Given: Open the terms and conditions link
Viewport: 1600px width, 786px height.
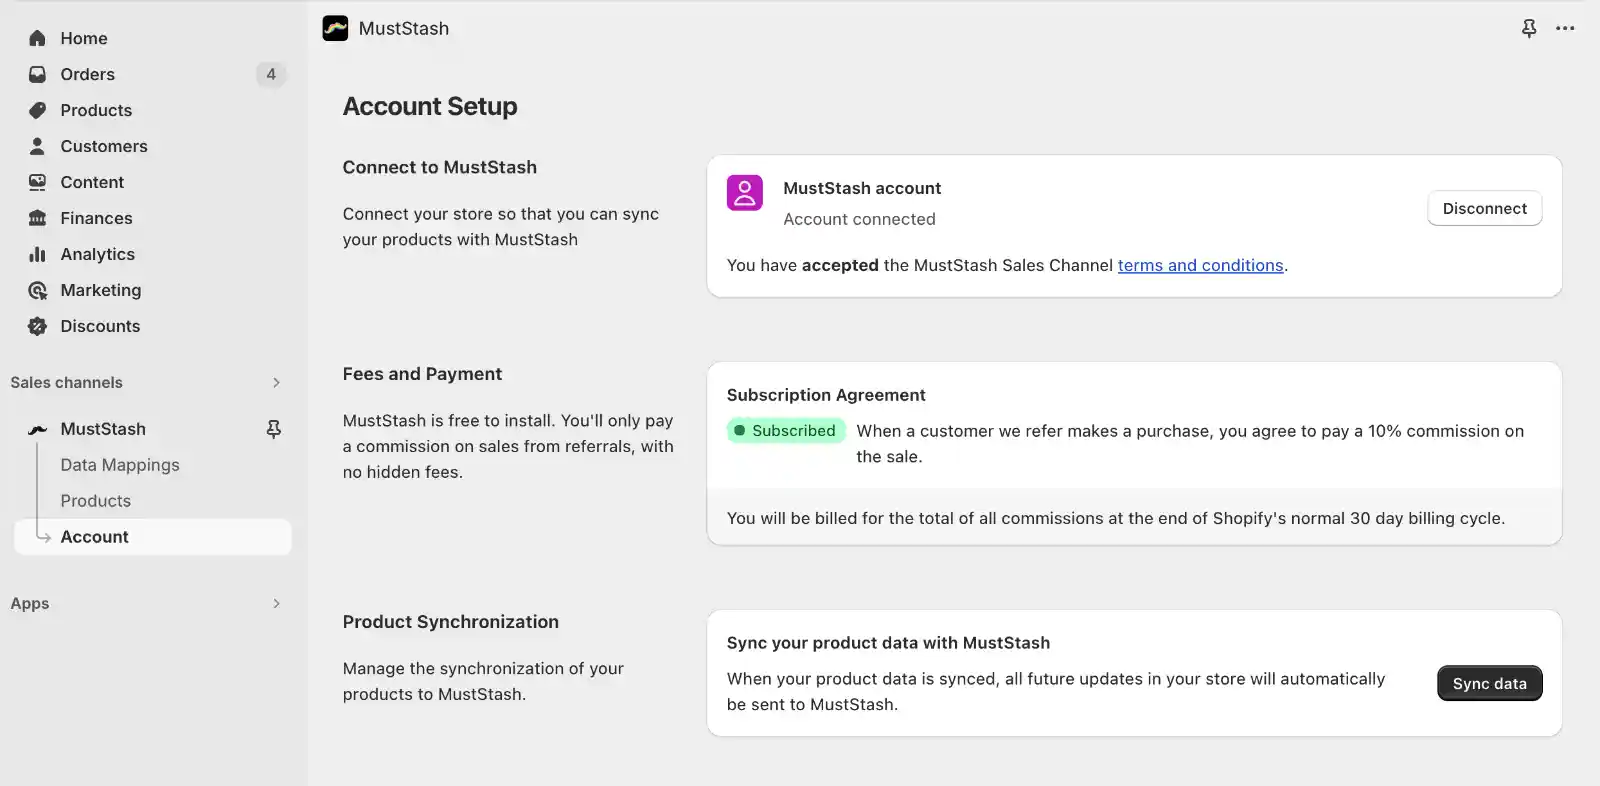Looking at the screenshot, I should point(1200,265).
